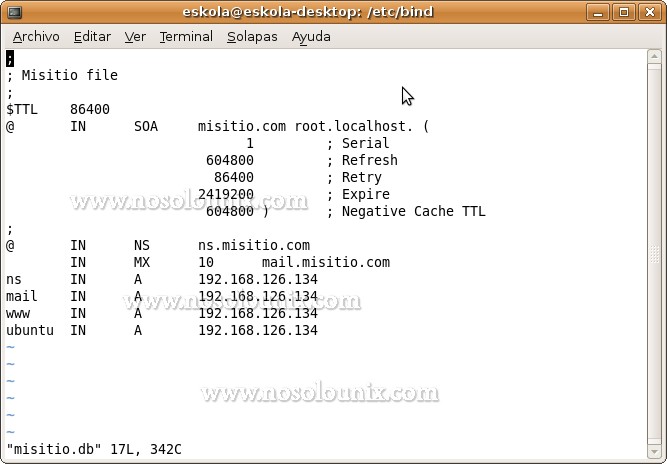
Task: Click the vim status line '"misitio.db" 17L, 342C'
Action: pos(94,450)
